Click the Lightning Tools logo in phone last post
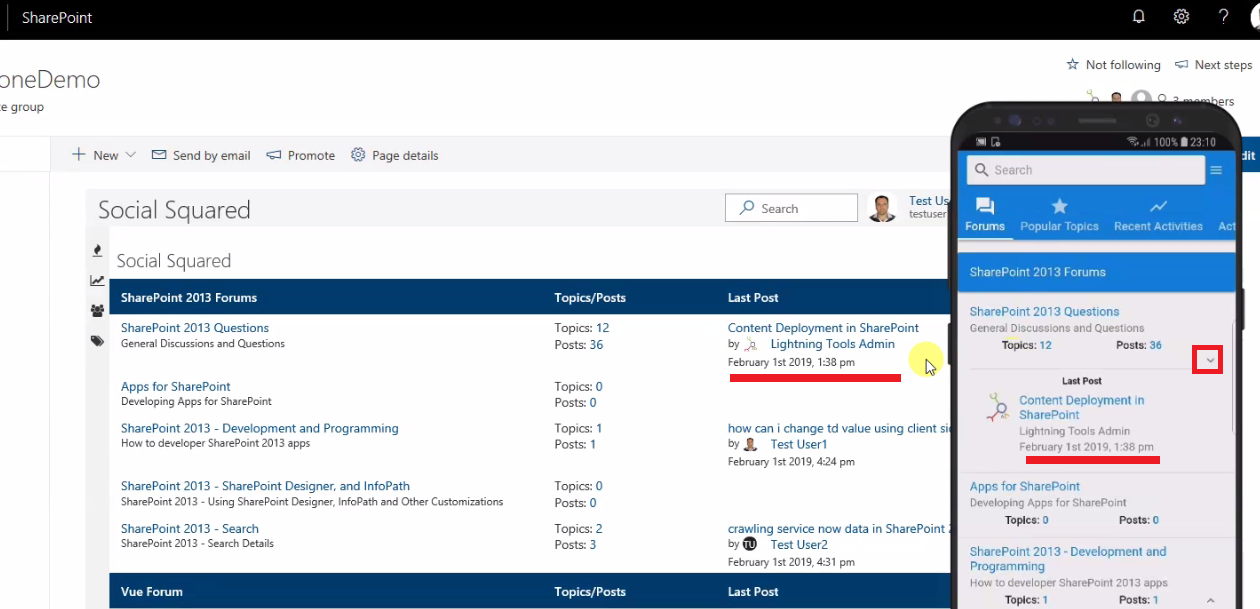 996,407
